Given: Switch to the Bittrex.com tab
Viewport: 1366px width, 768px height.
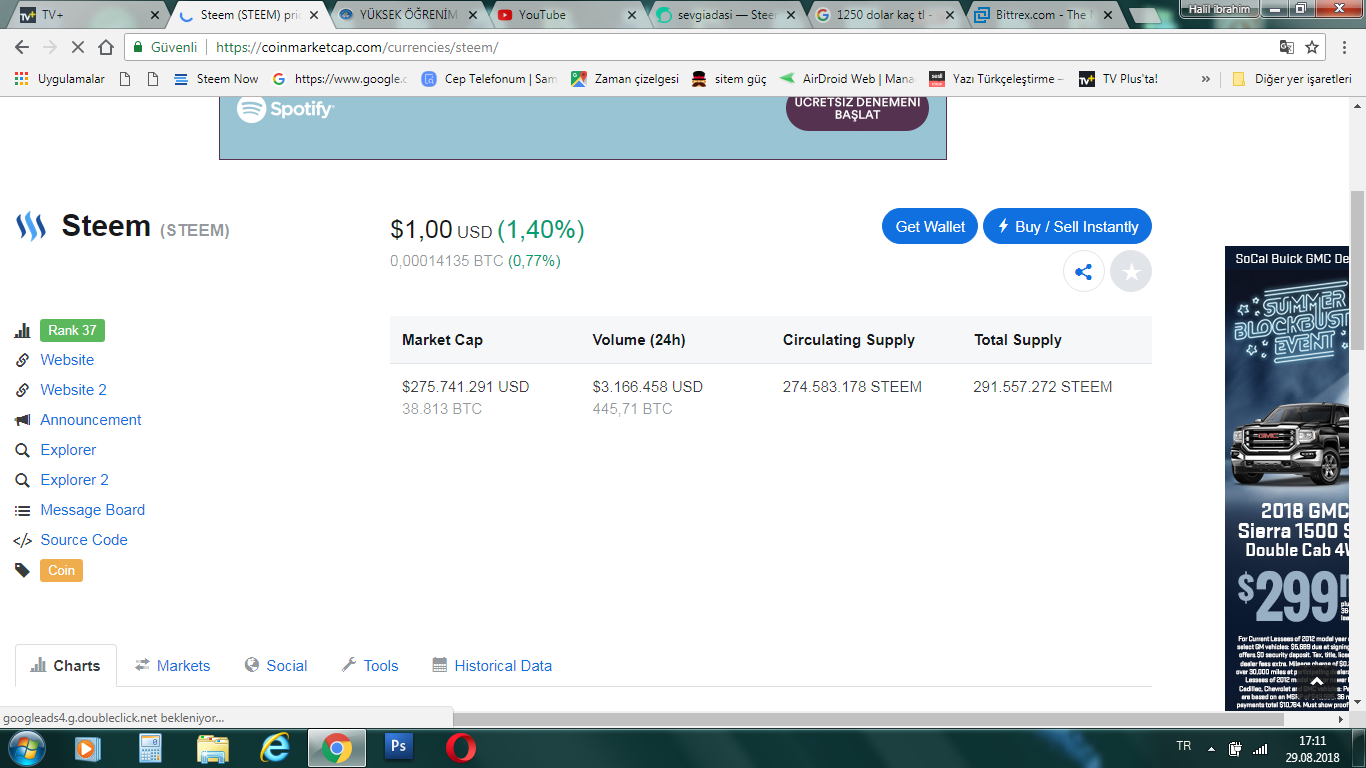Looking at the screenshot, I should tap(1042, 15).
